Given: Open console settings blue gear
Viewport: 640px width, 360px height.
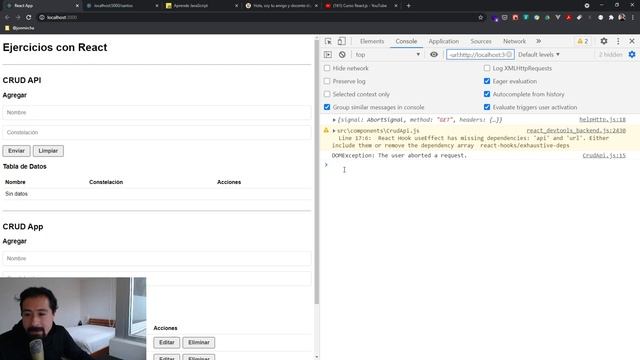Looking at the screenshot, I should coord(632,54).
